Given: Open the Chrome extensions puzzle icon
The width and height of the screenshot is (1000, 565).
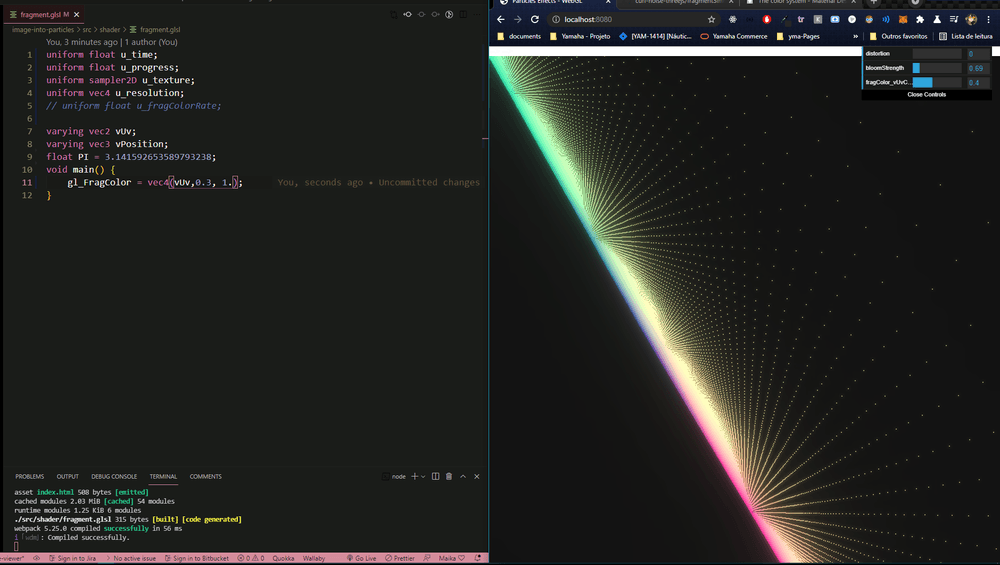Looking at the screenshot, I should [920, 19].
